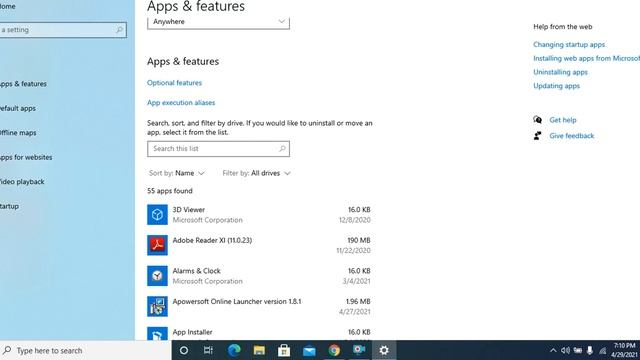The image size is (640, 360).
Task: Click the 12/8/2020 install date
Action: (354, 220)
